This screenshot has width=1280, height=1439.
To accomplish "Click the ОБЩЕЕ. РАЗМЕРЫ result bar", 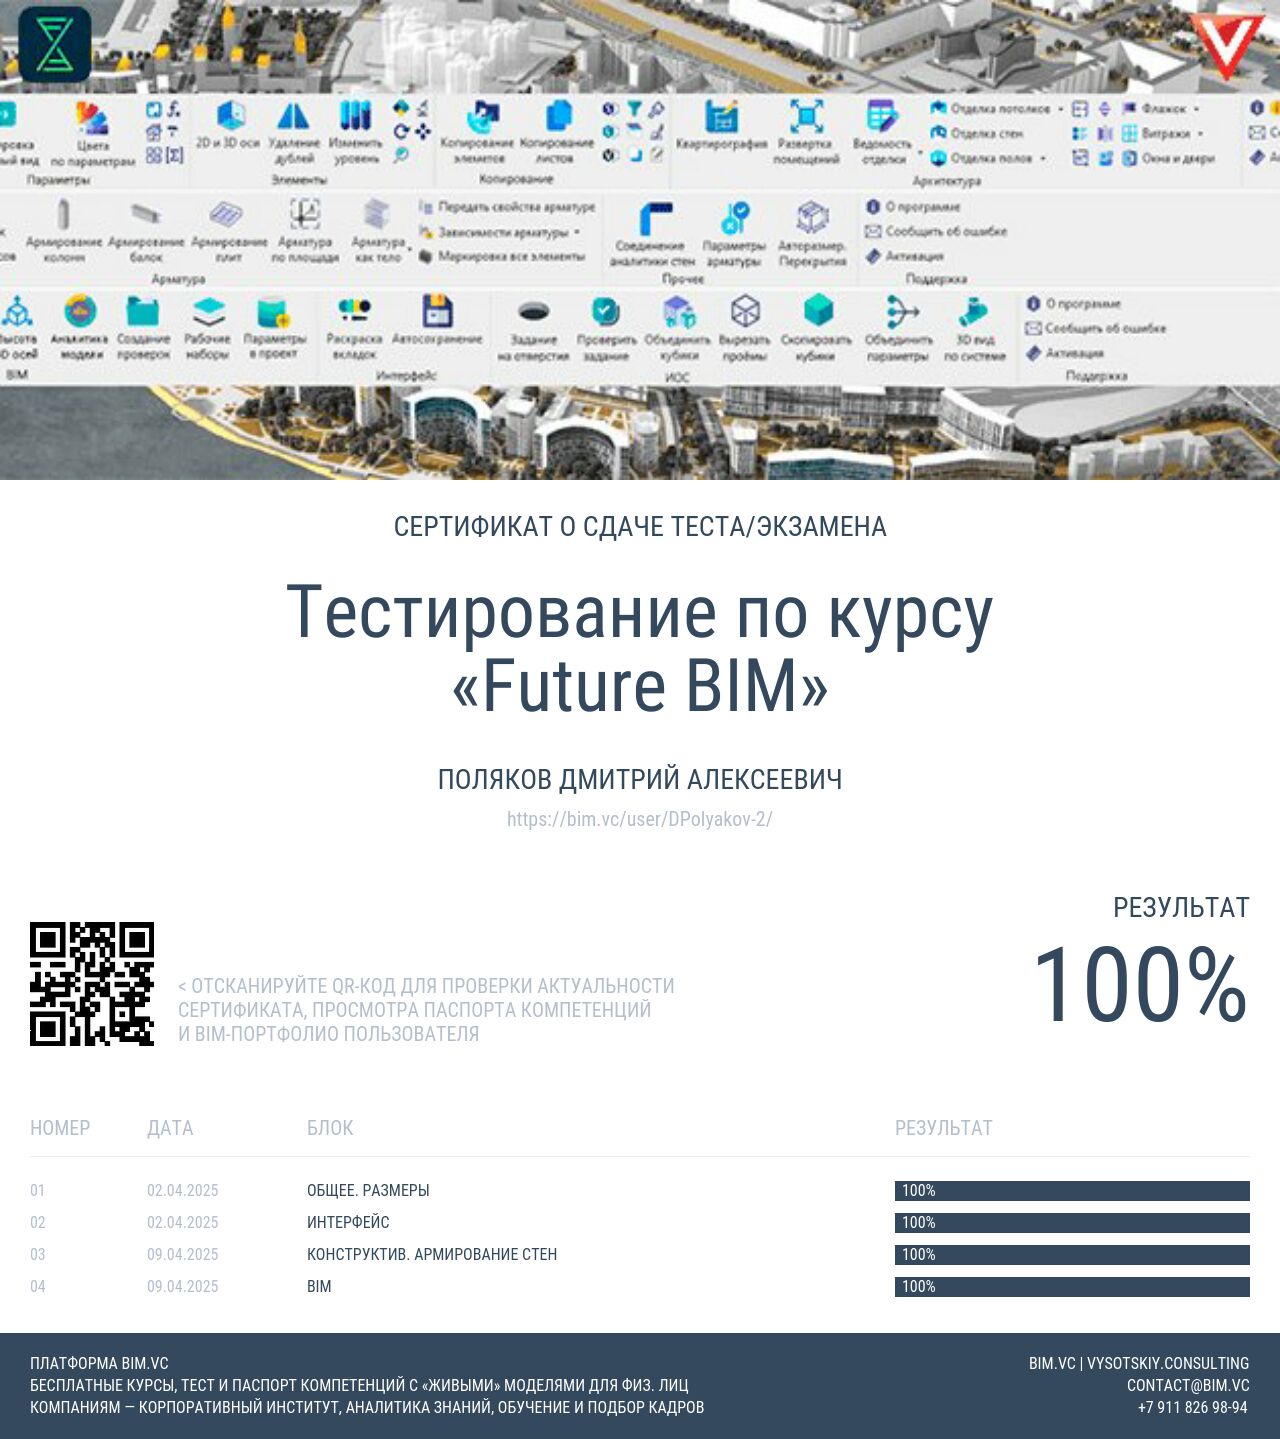I will click(1072, 1190).
